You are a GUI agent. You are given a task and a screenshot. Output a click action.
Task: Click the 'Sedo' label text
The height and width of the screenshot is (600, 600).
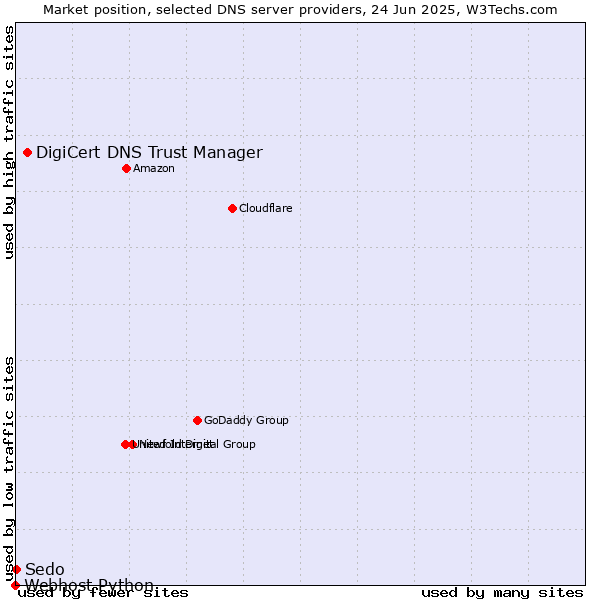coord(45,569)
